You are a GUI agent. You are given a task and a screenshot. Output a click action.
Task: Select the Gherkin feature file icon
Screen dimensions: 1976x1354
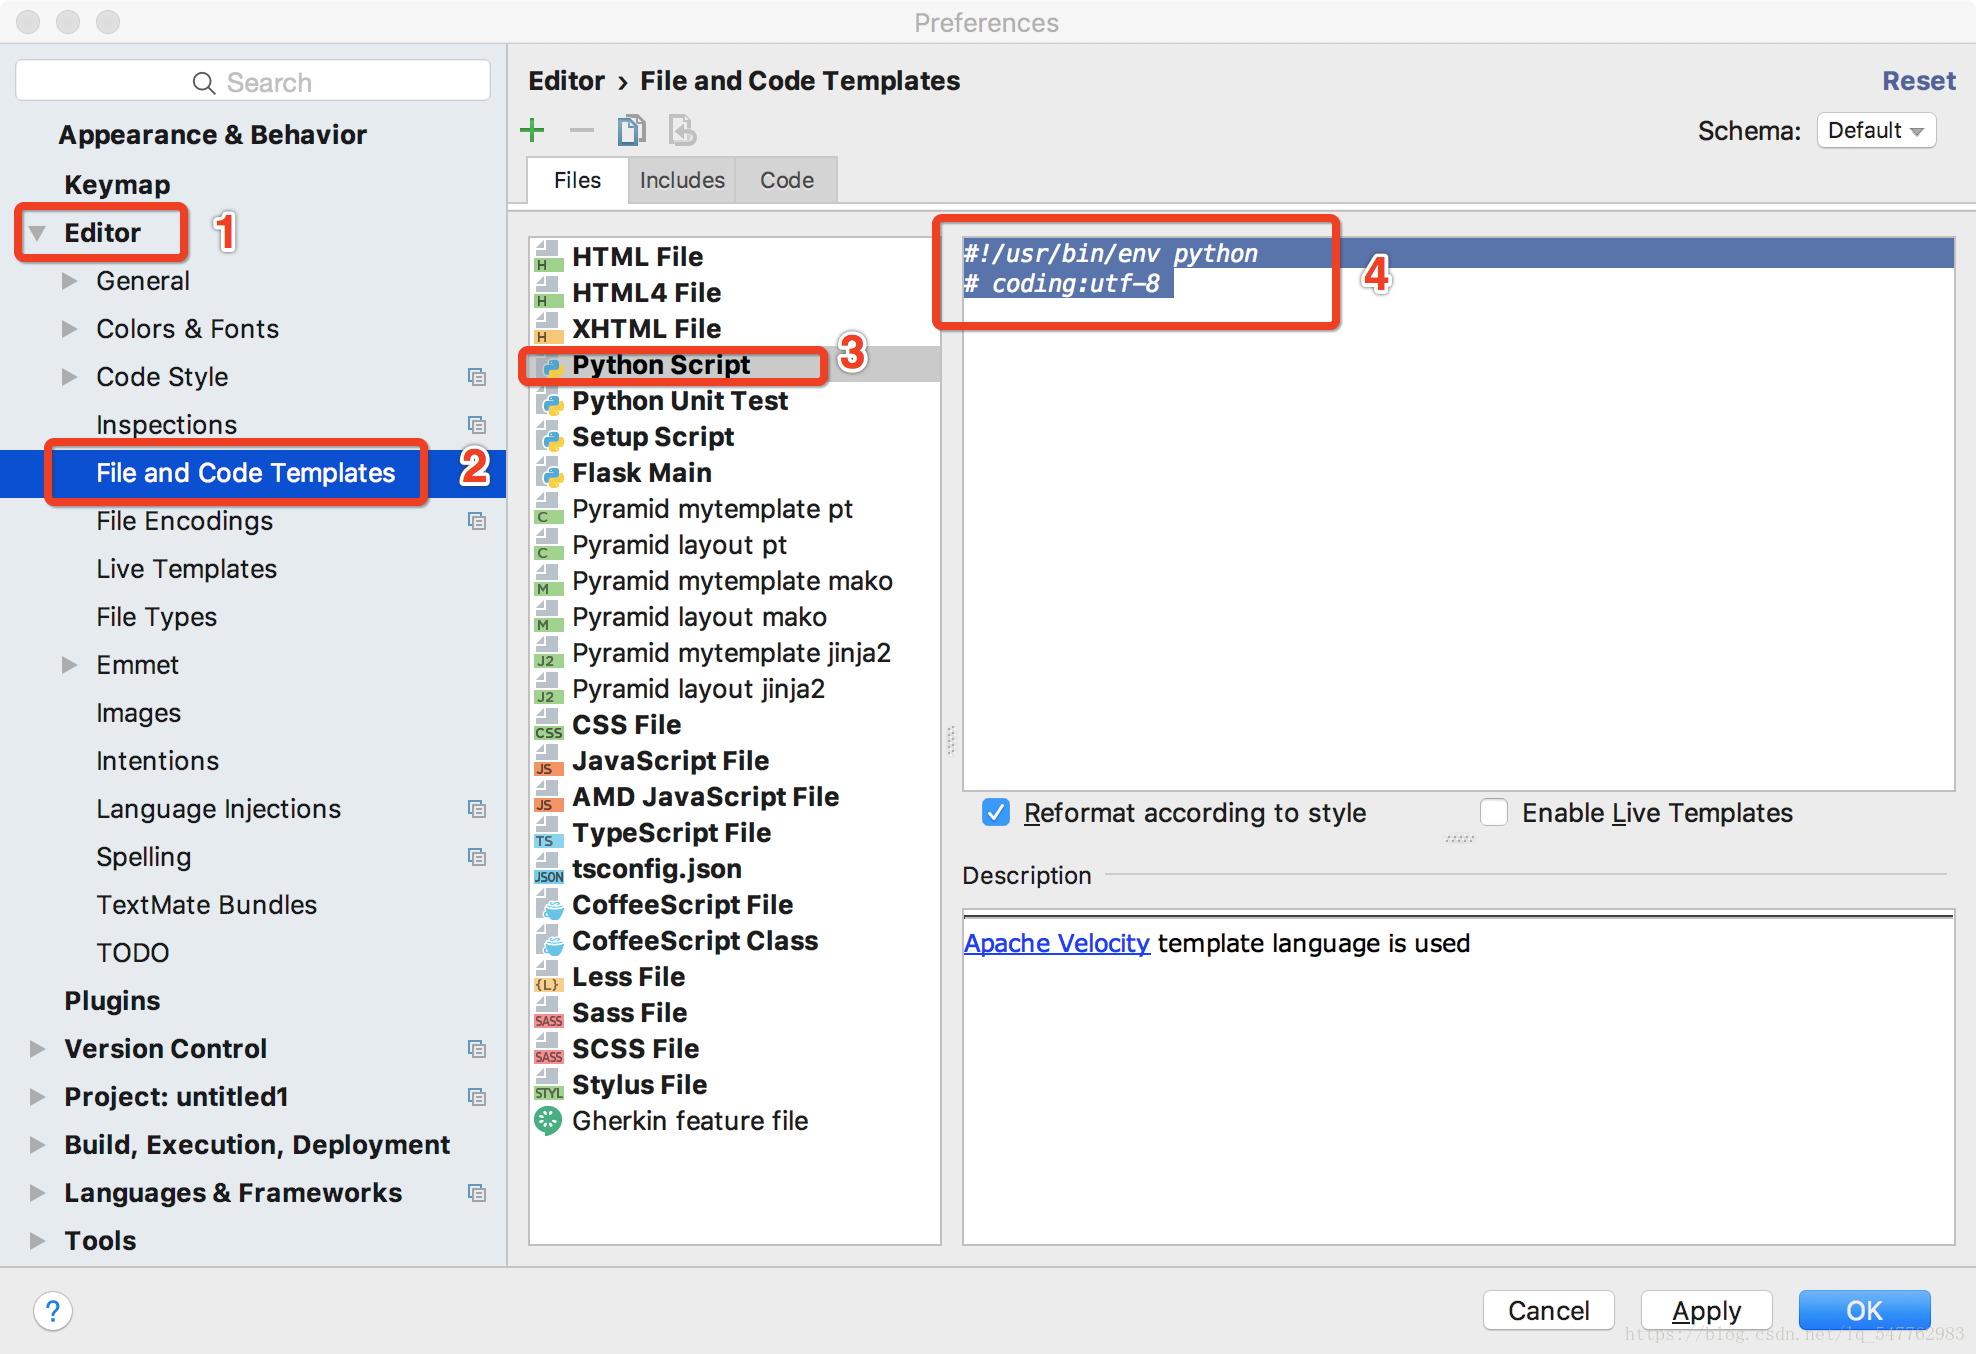pos(548,1120)
